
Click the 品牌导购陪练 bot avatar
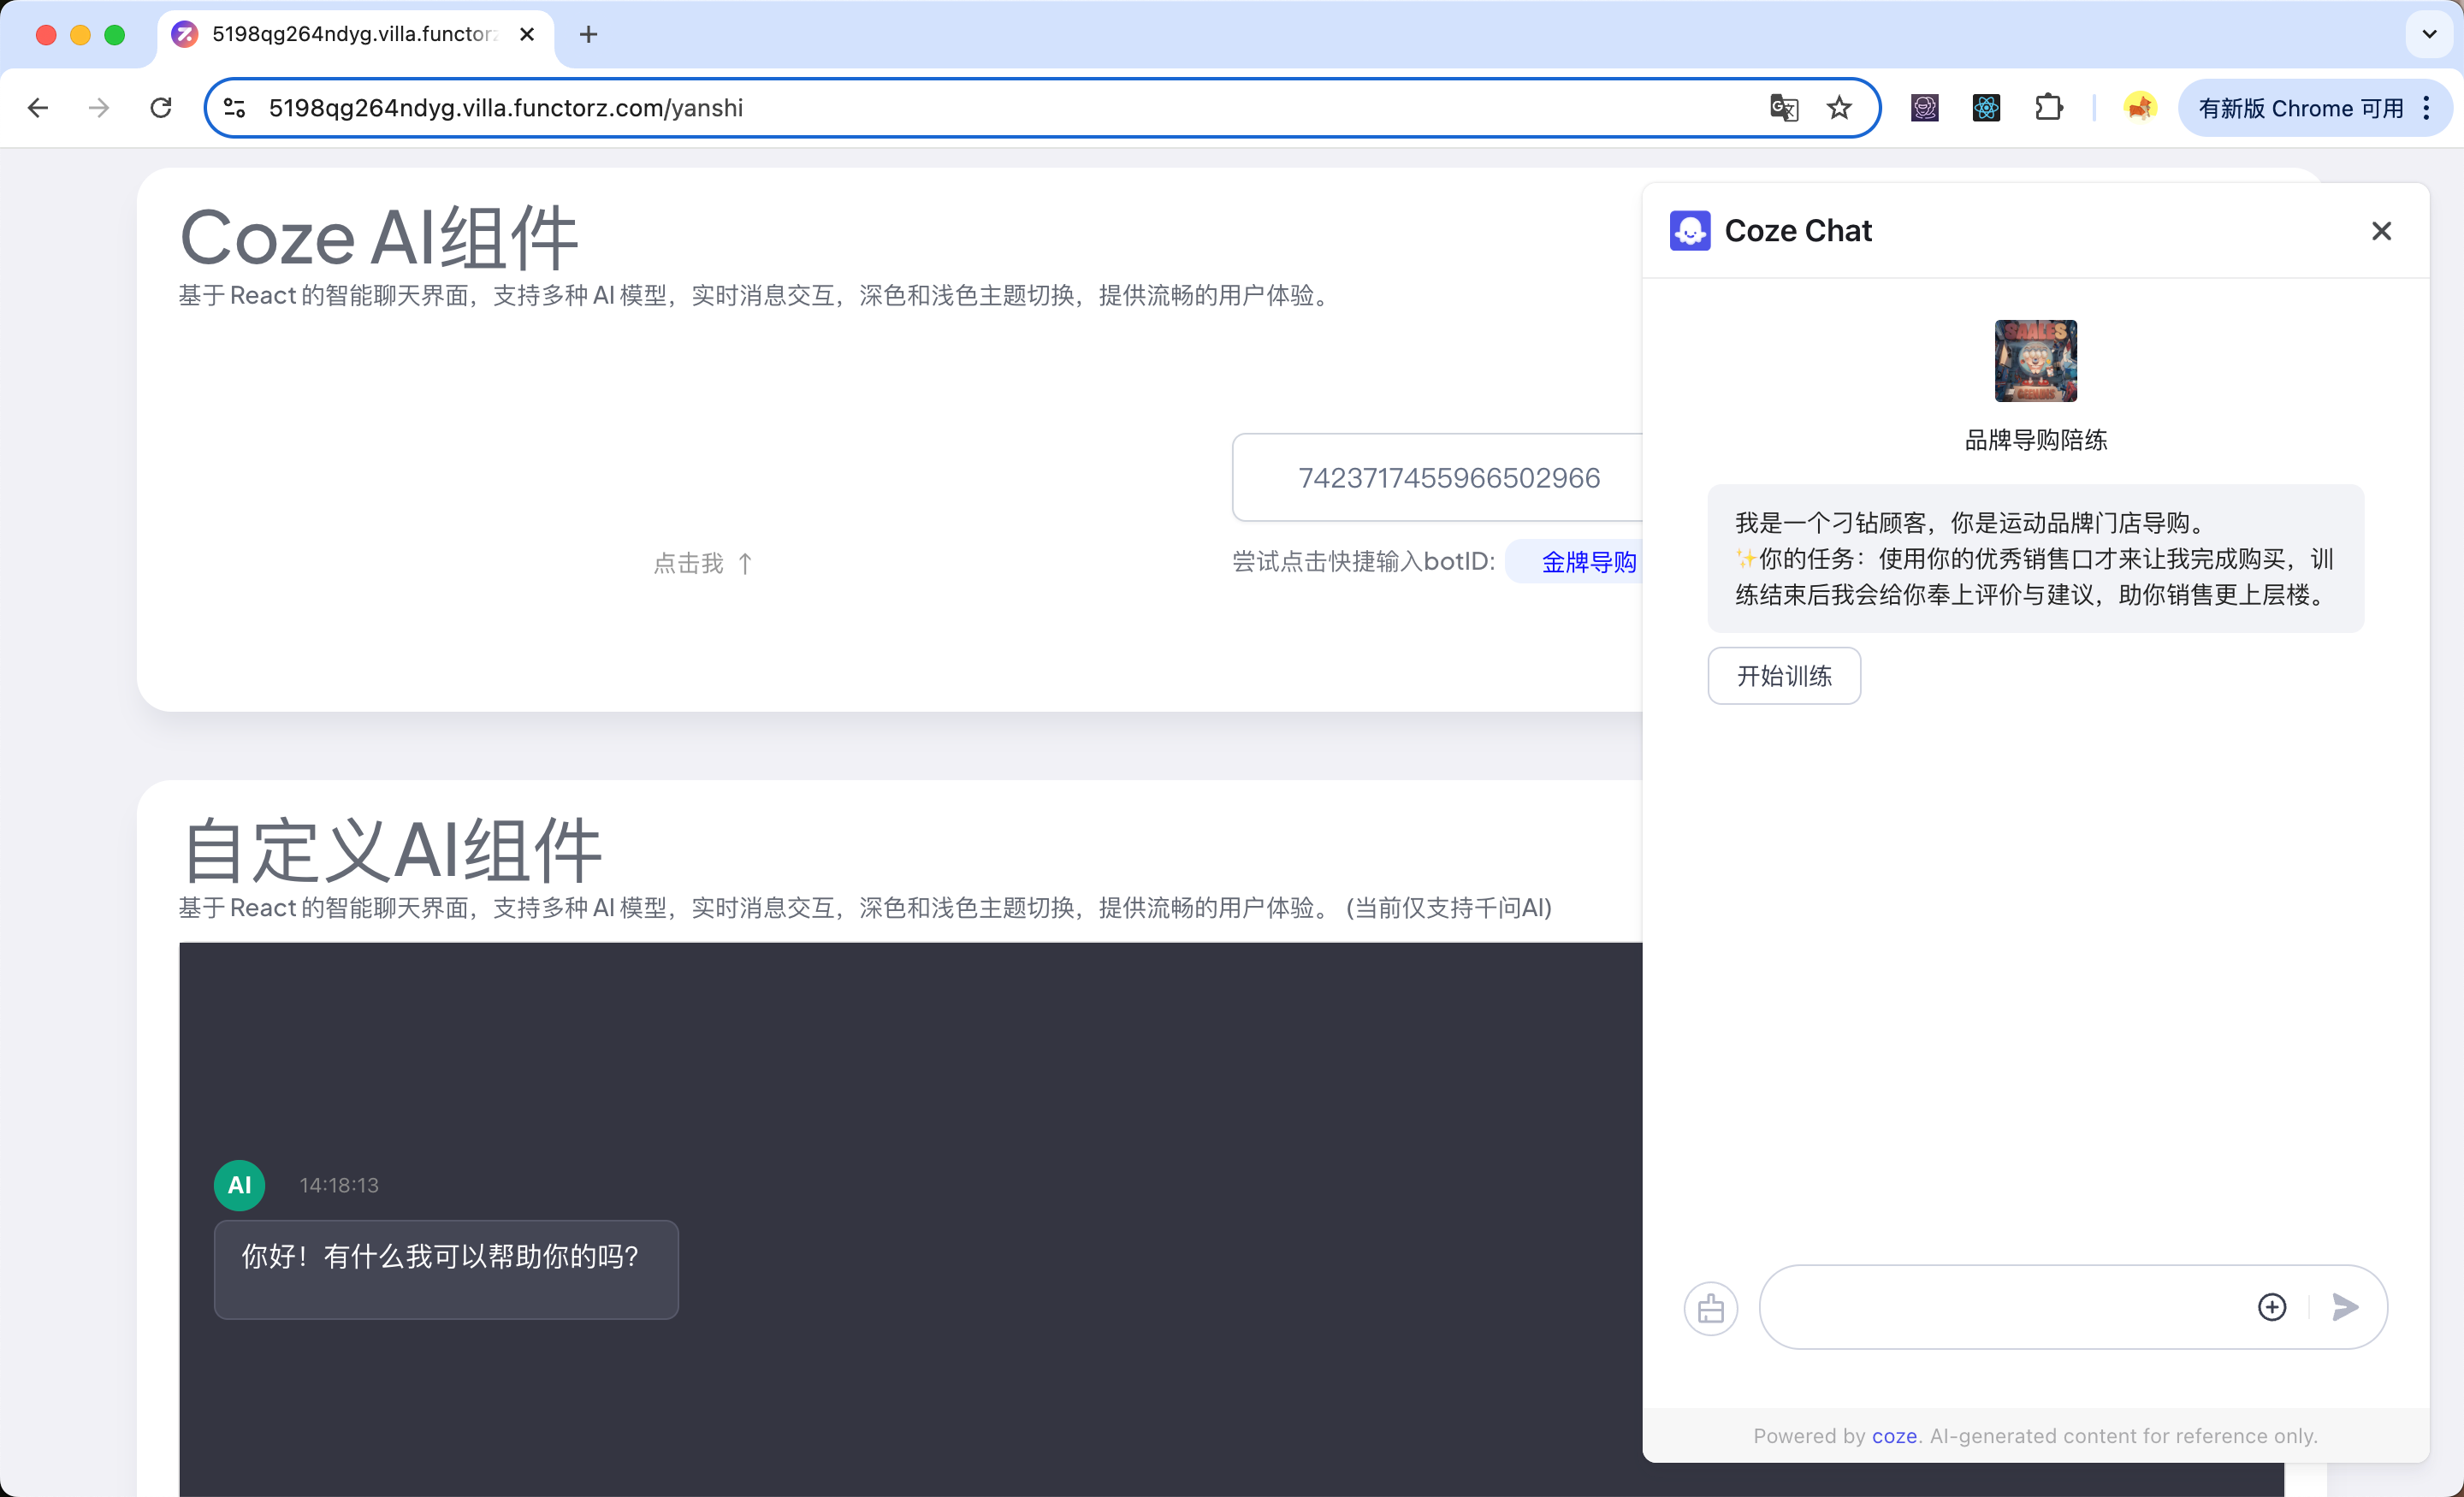pos(2035,361)
